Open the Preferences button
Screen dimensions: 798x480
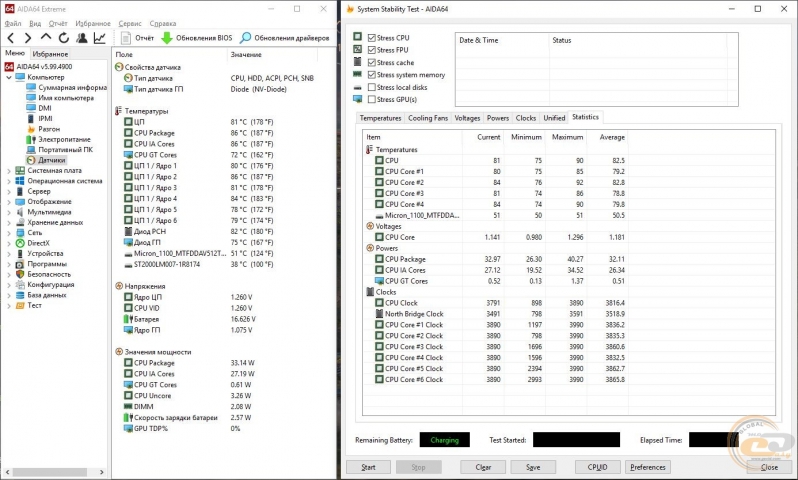click(x=647, y=467)
